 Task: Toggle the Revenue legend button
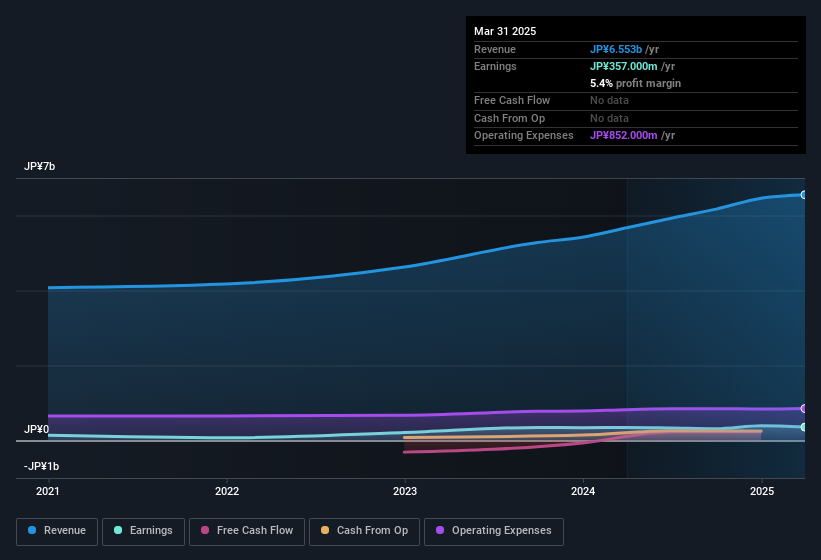click(x=57, y=531)
